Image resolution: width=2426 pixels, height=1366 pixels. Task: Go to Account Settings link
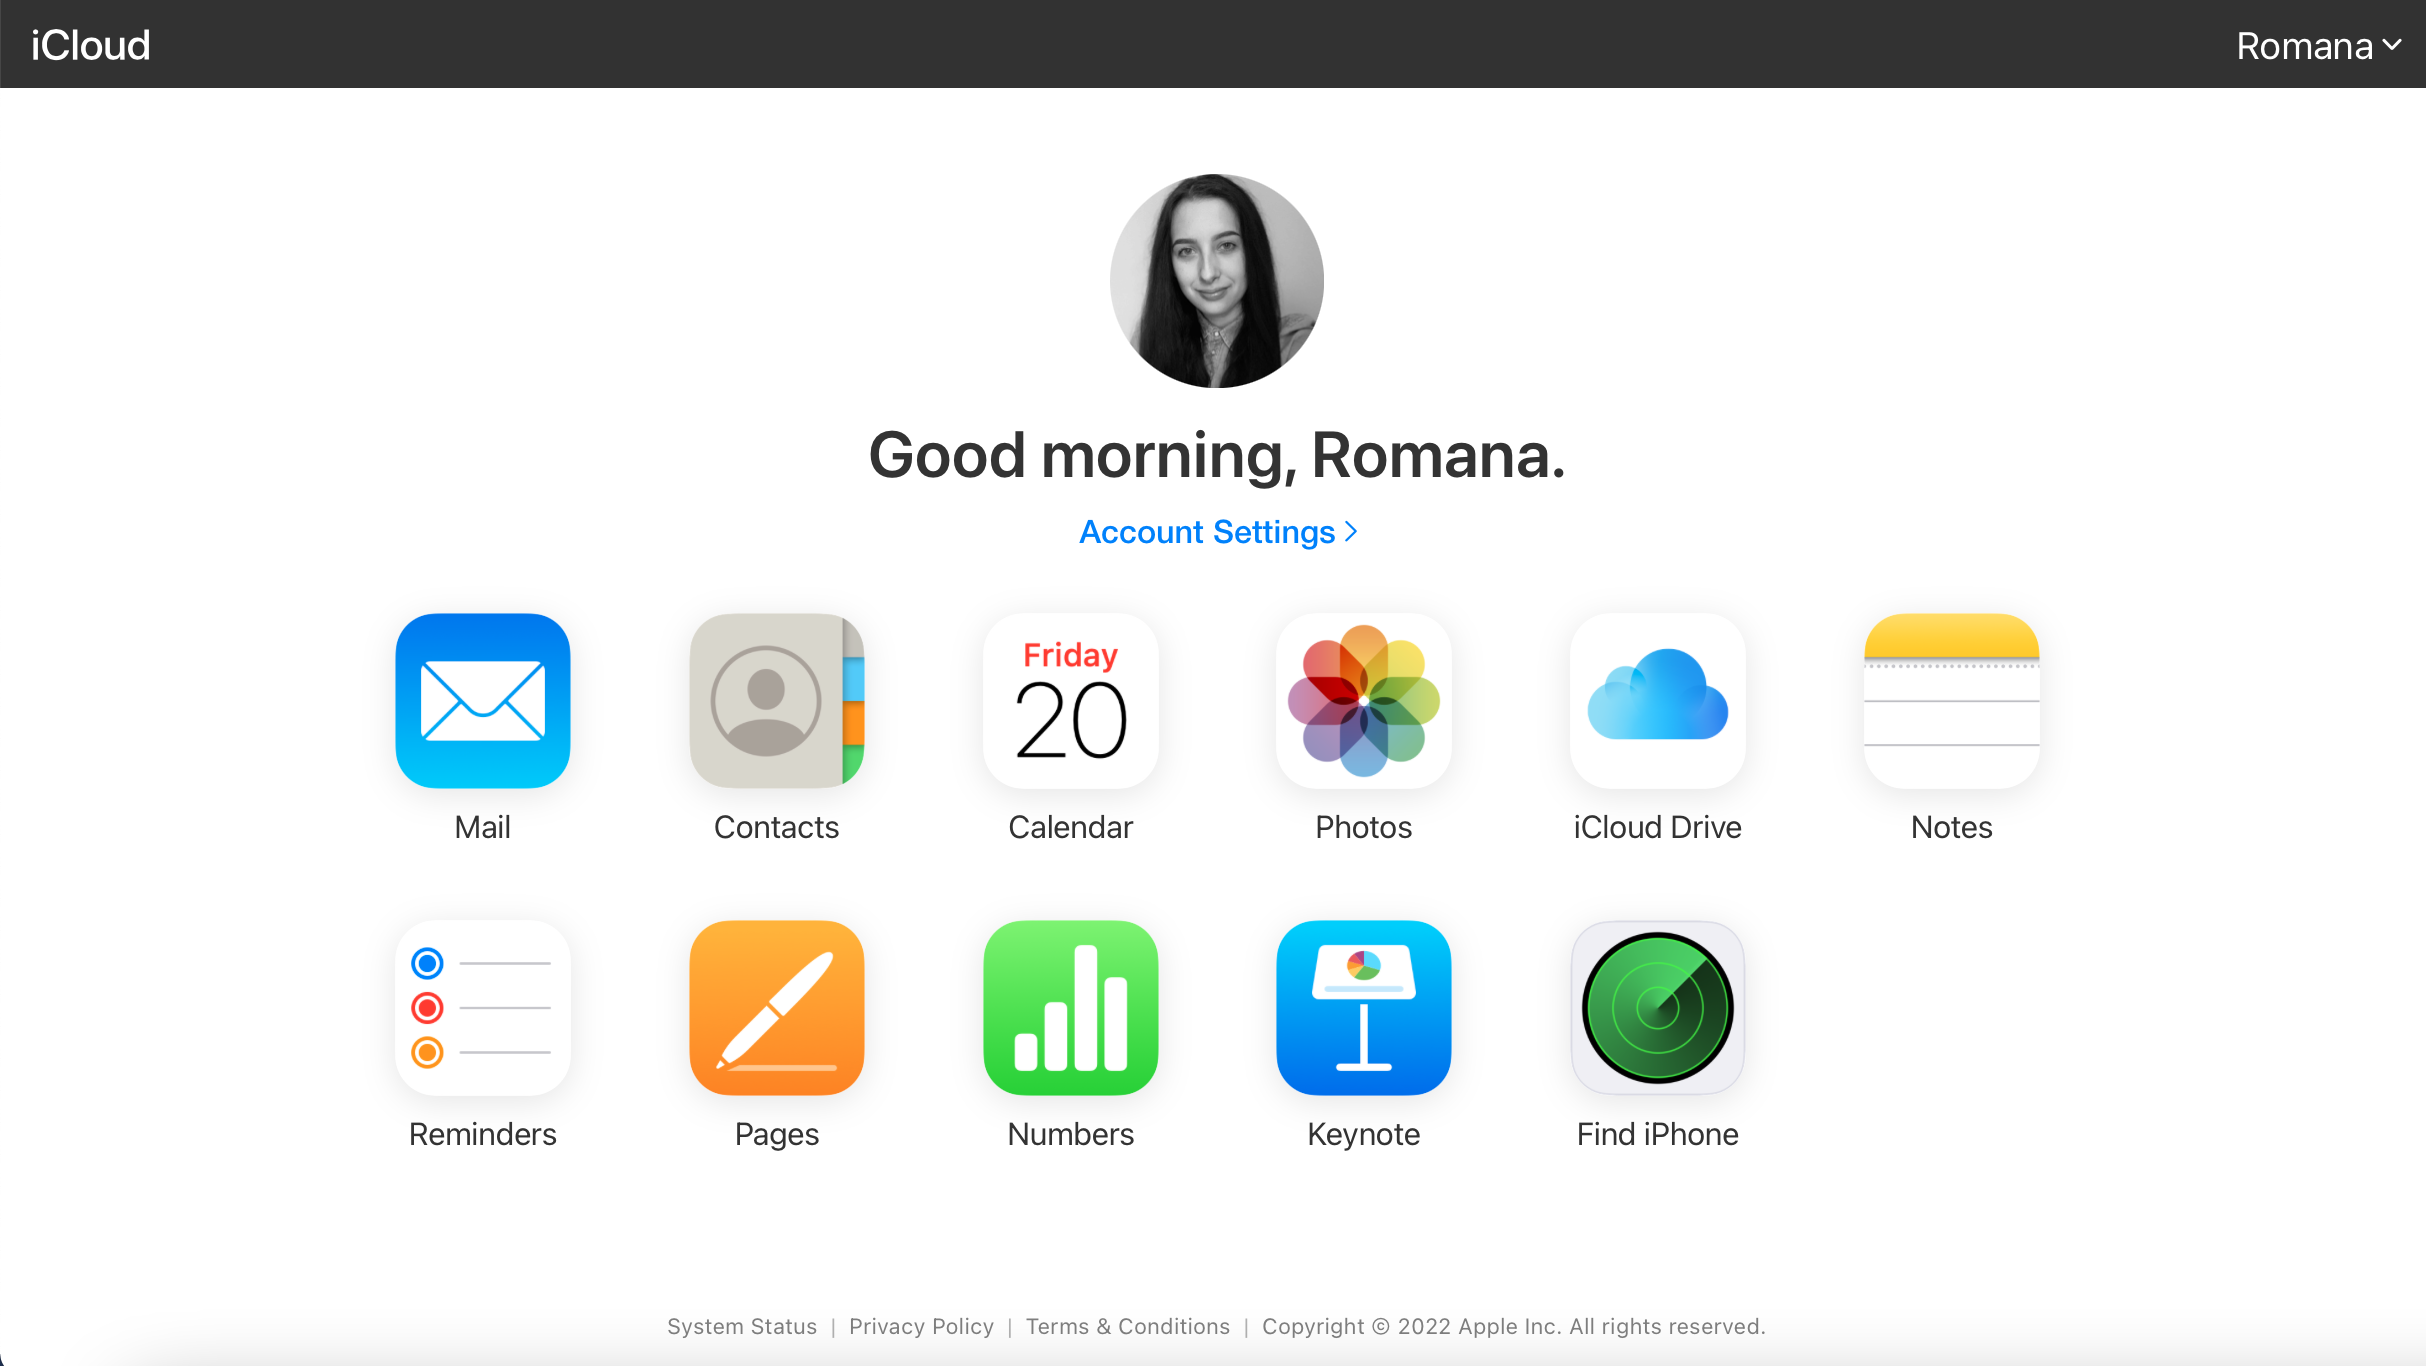click(1217, 532)
